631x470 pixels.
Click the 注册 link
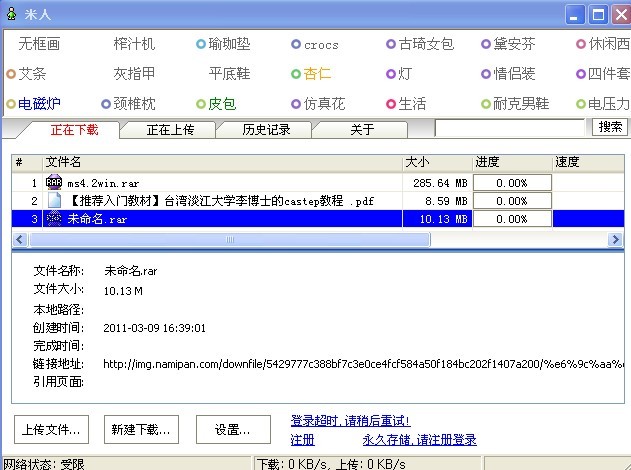point(302,439)
